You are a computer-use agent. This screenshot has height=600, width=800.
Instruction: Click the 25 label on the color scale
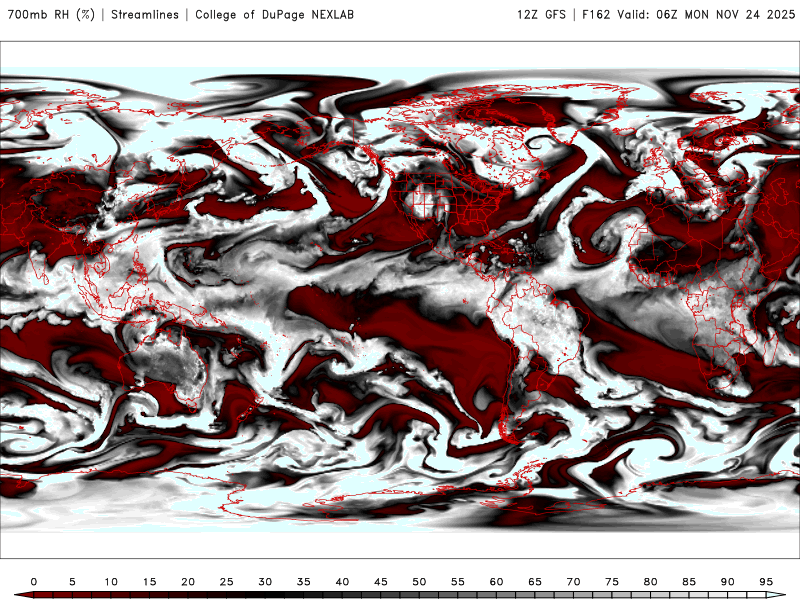(227, 582)
